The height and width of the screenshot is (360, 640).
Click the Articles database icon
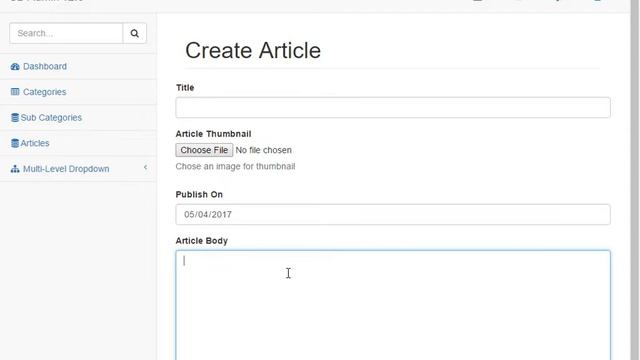(x=15, y=143)
